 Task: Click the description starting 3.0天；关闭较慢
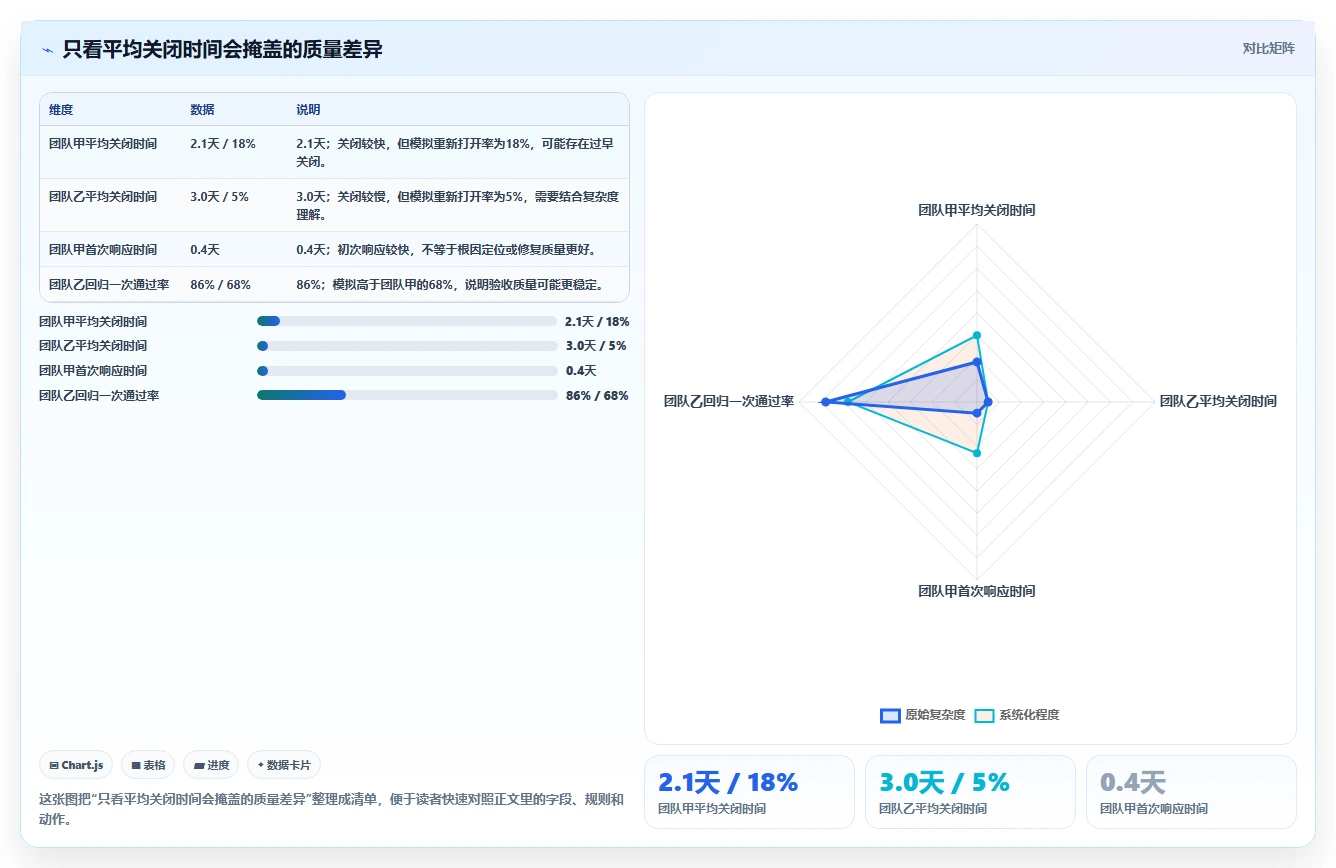click(x=457, y=206)
